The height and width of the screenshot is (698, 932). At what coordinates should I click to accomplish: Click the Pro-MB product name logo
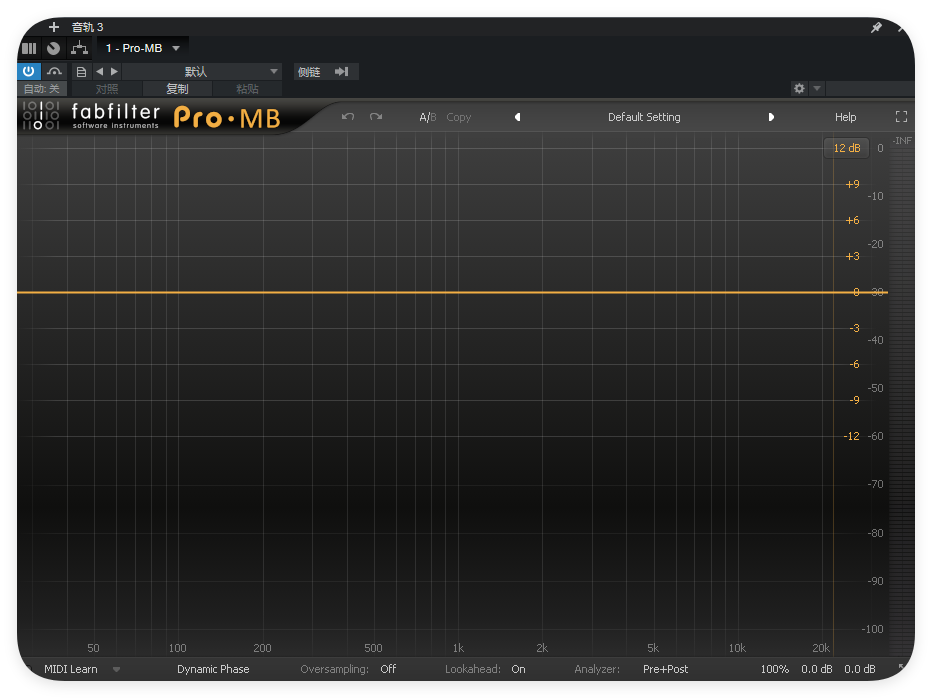pos(227,118)
